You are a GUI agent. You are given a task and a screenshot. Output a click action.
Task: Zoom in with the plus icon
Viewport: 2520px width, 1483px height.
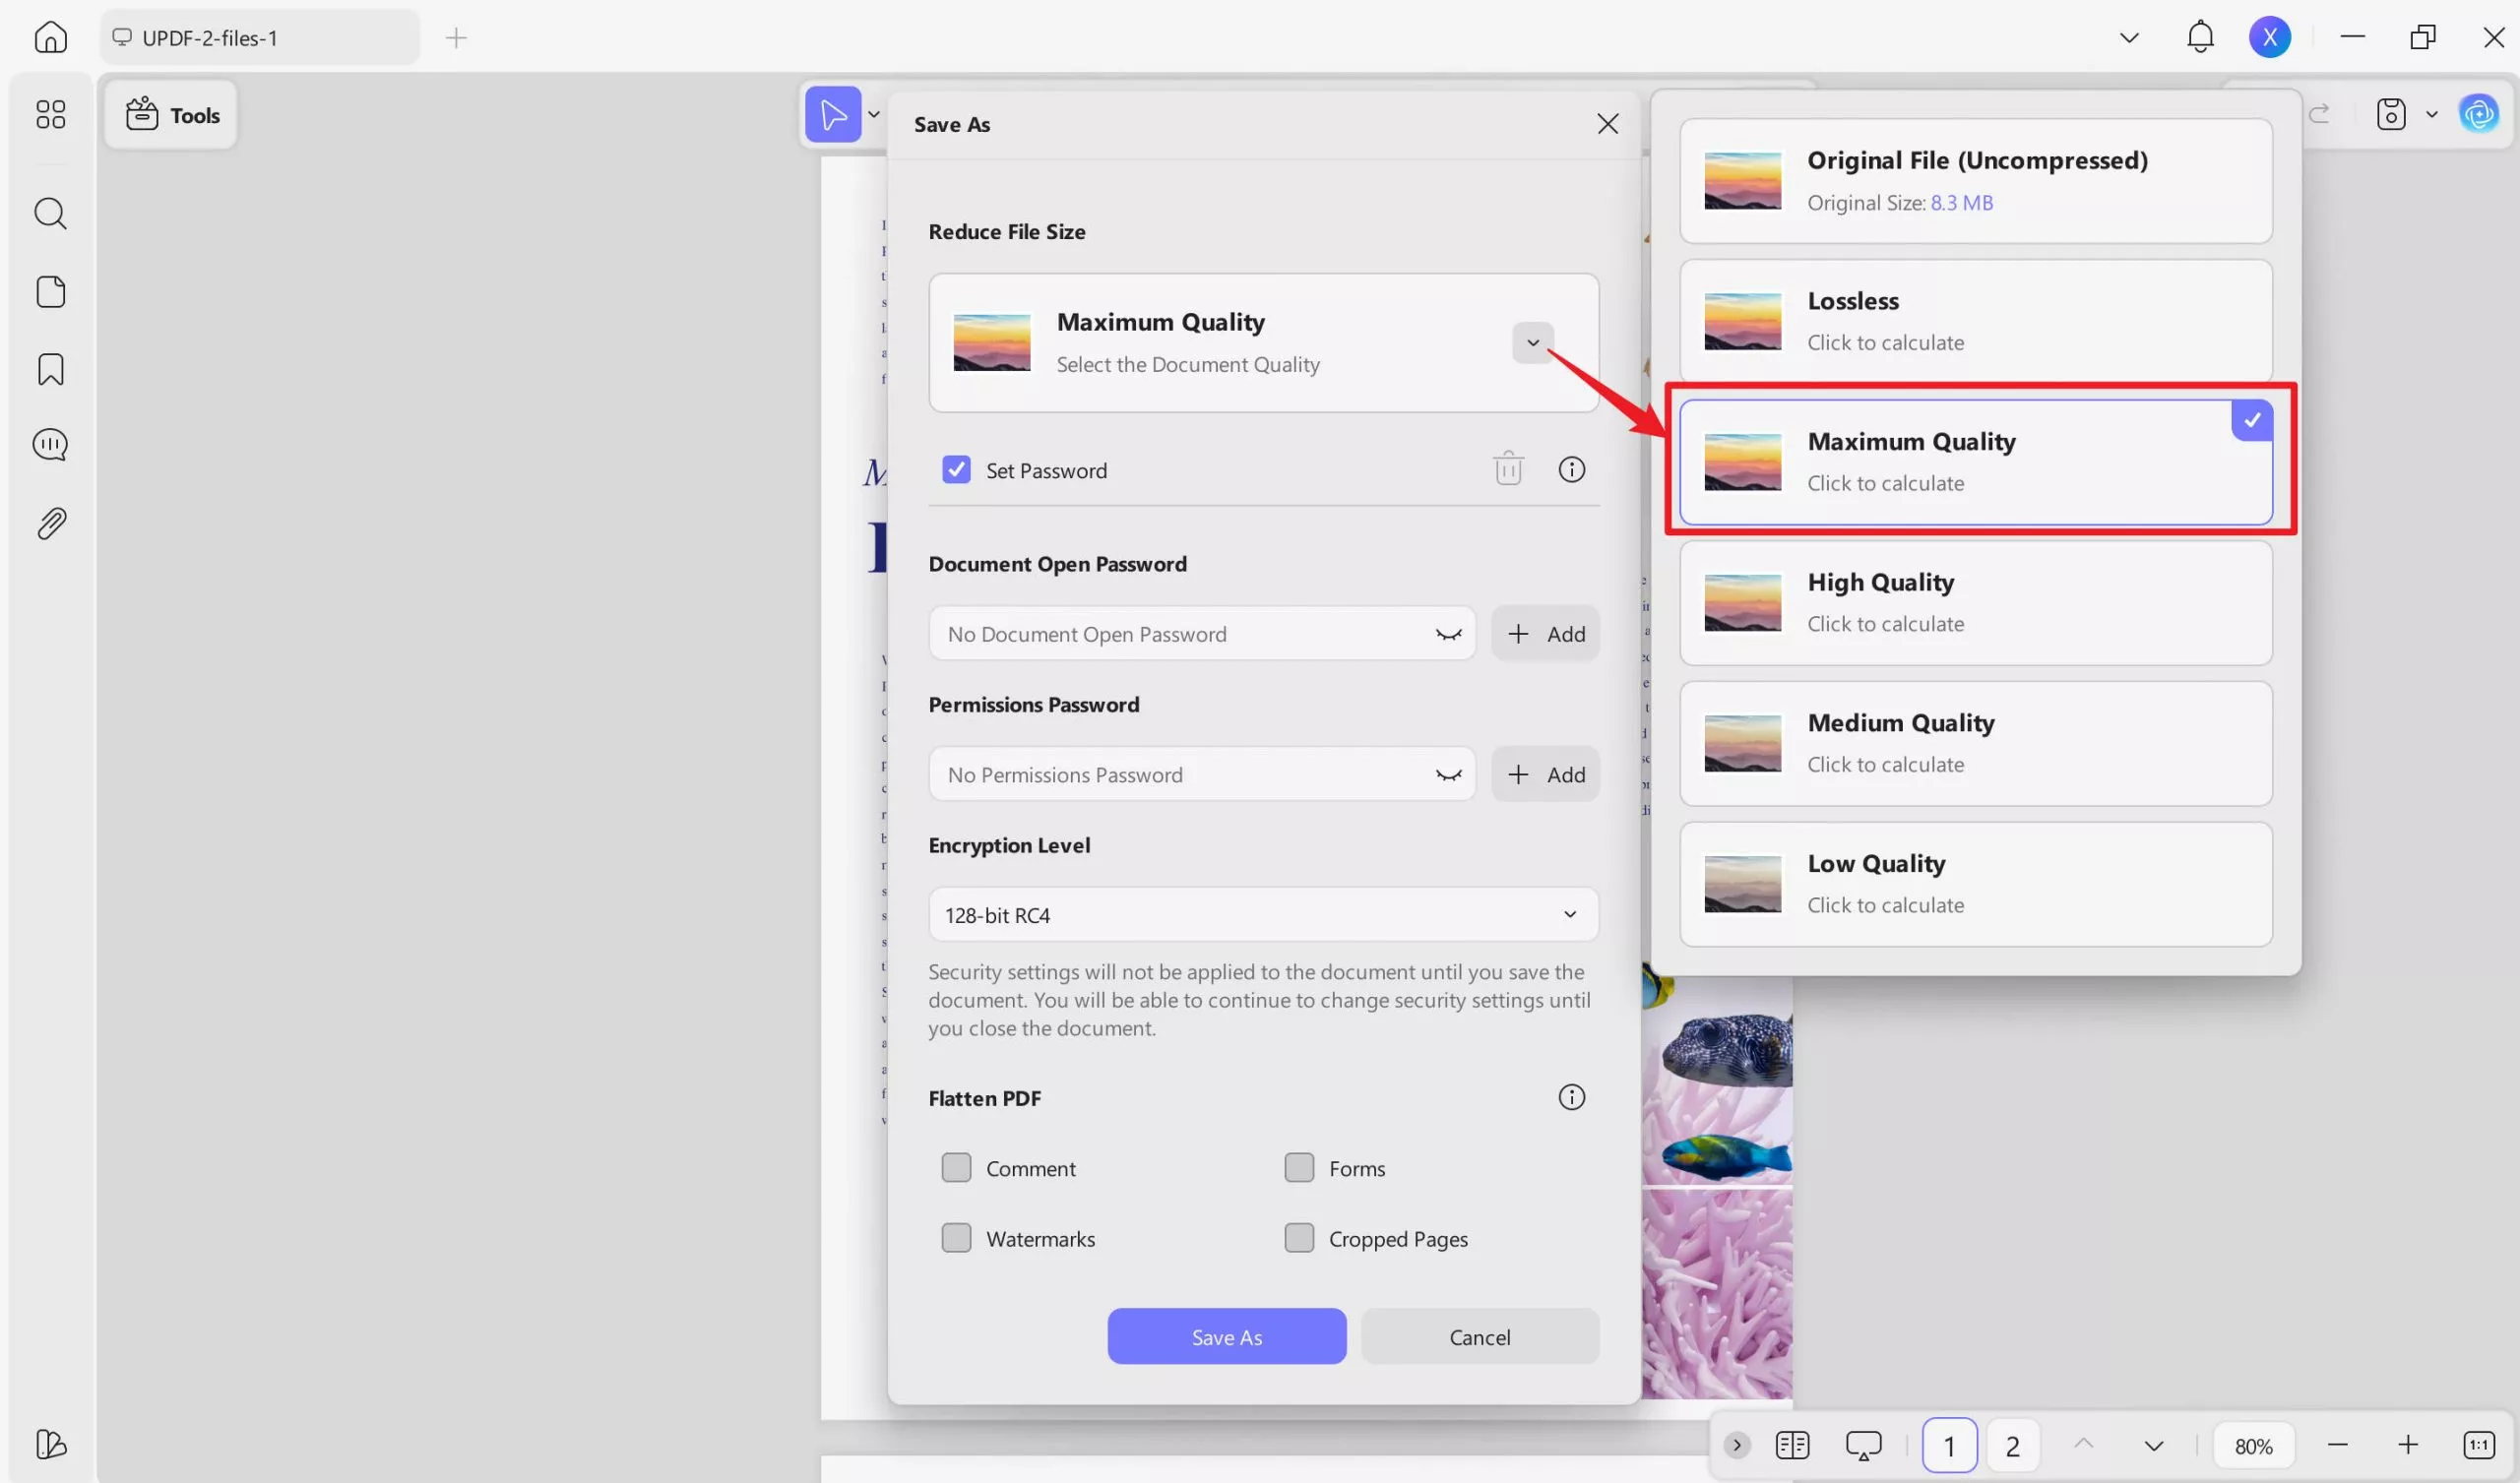tap(2407, 1445)
